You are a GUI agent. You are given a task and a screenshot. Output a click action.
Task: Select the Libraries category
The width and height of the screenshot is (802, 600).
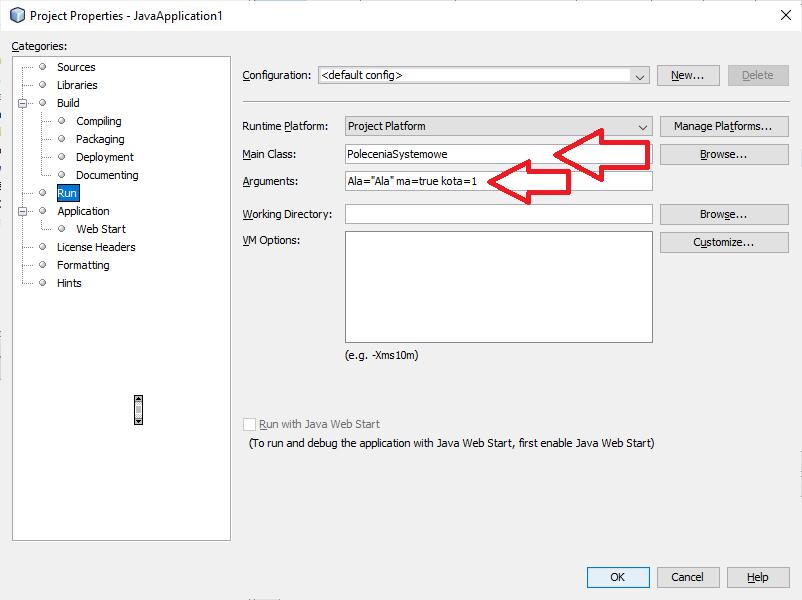click(x=77, y=85)
